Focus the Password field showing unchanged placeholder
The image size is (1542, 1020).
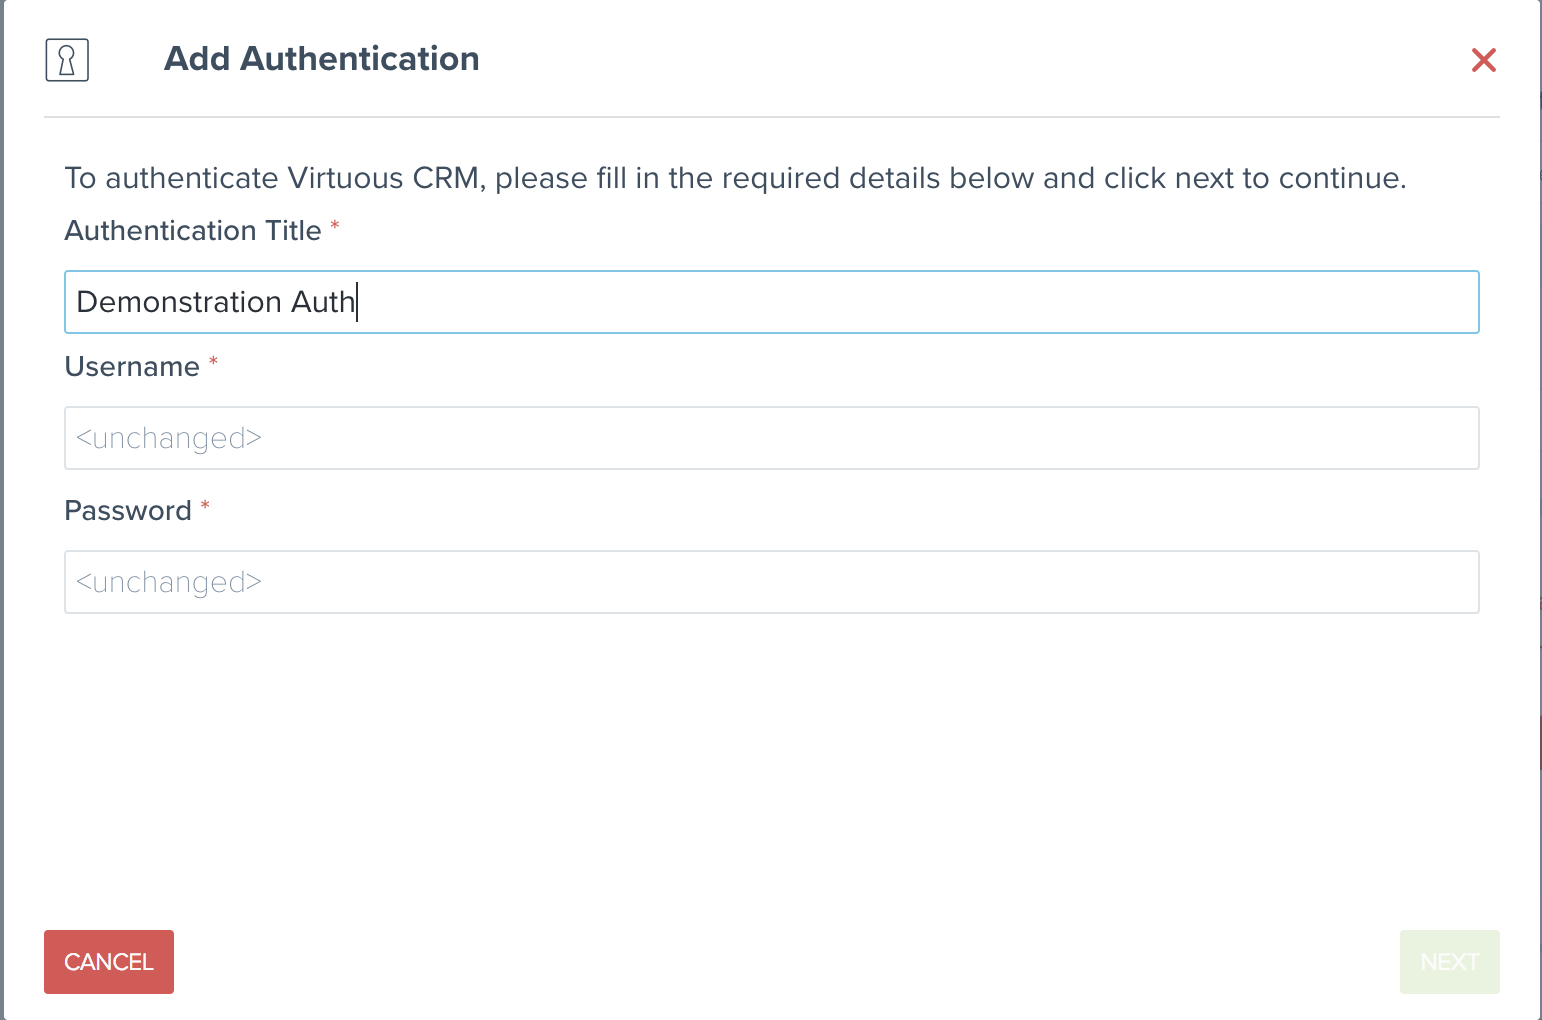tap(770, 582)
